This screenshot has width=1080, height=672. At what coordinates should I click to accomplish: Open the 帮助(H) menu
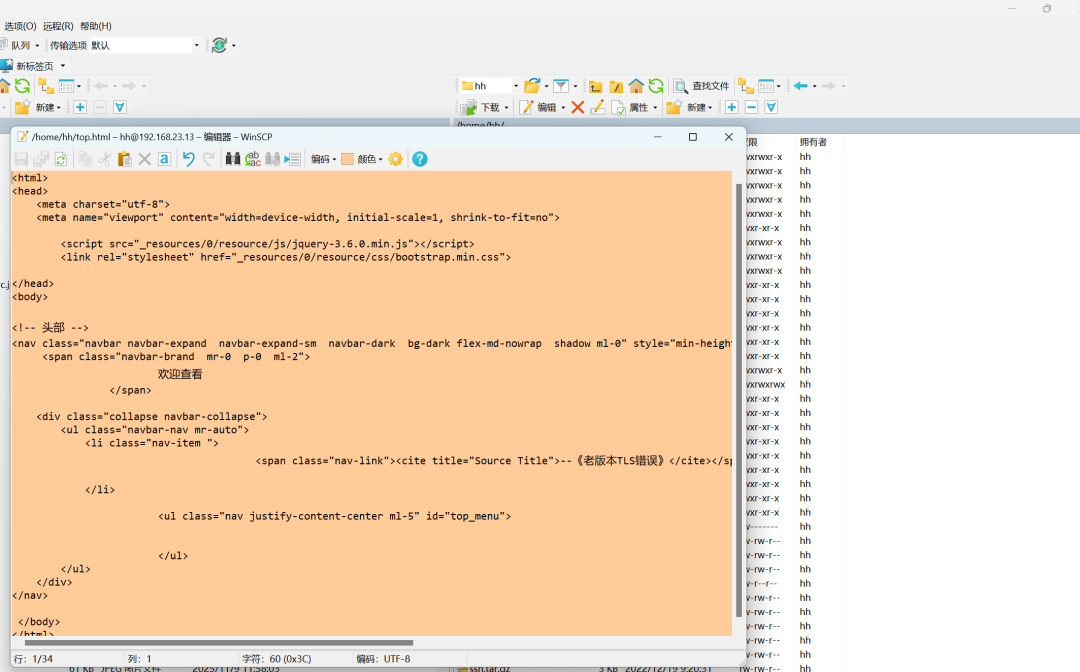96,26
